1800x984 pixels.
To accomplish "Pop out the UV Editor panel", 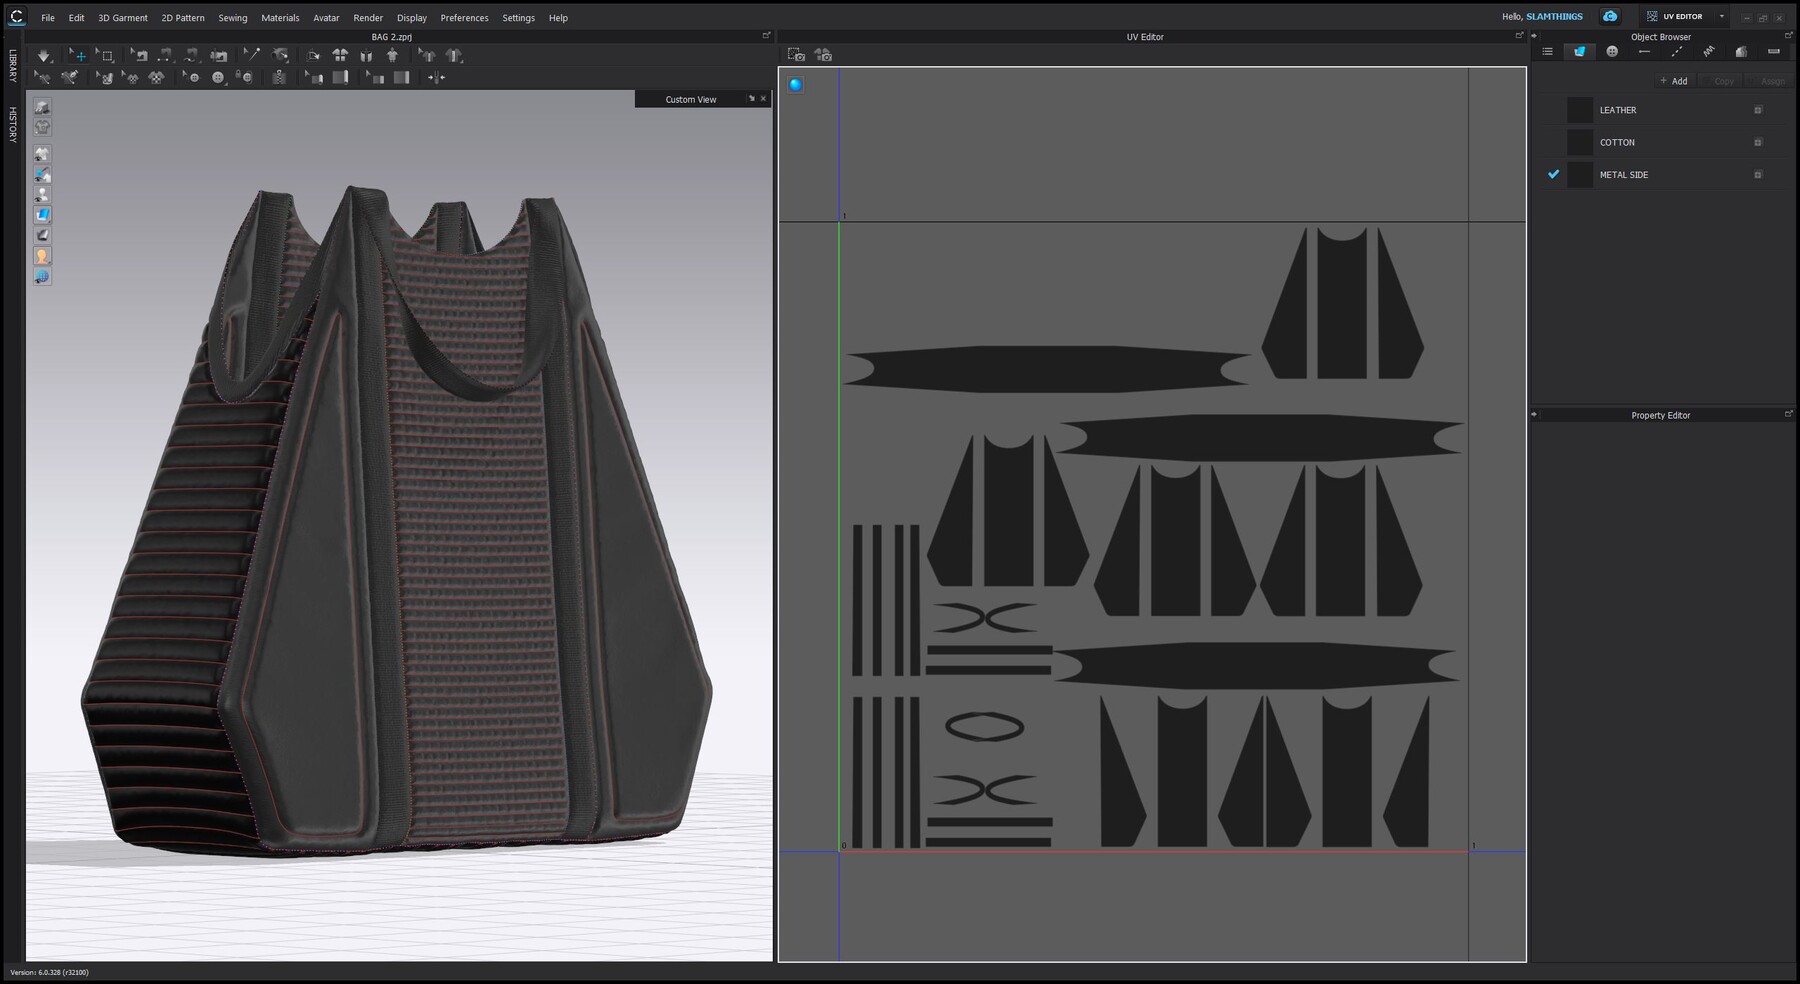I will click(x=1519, y=36).
